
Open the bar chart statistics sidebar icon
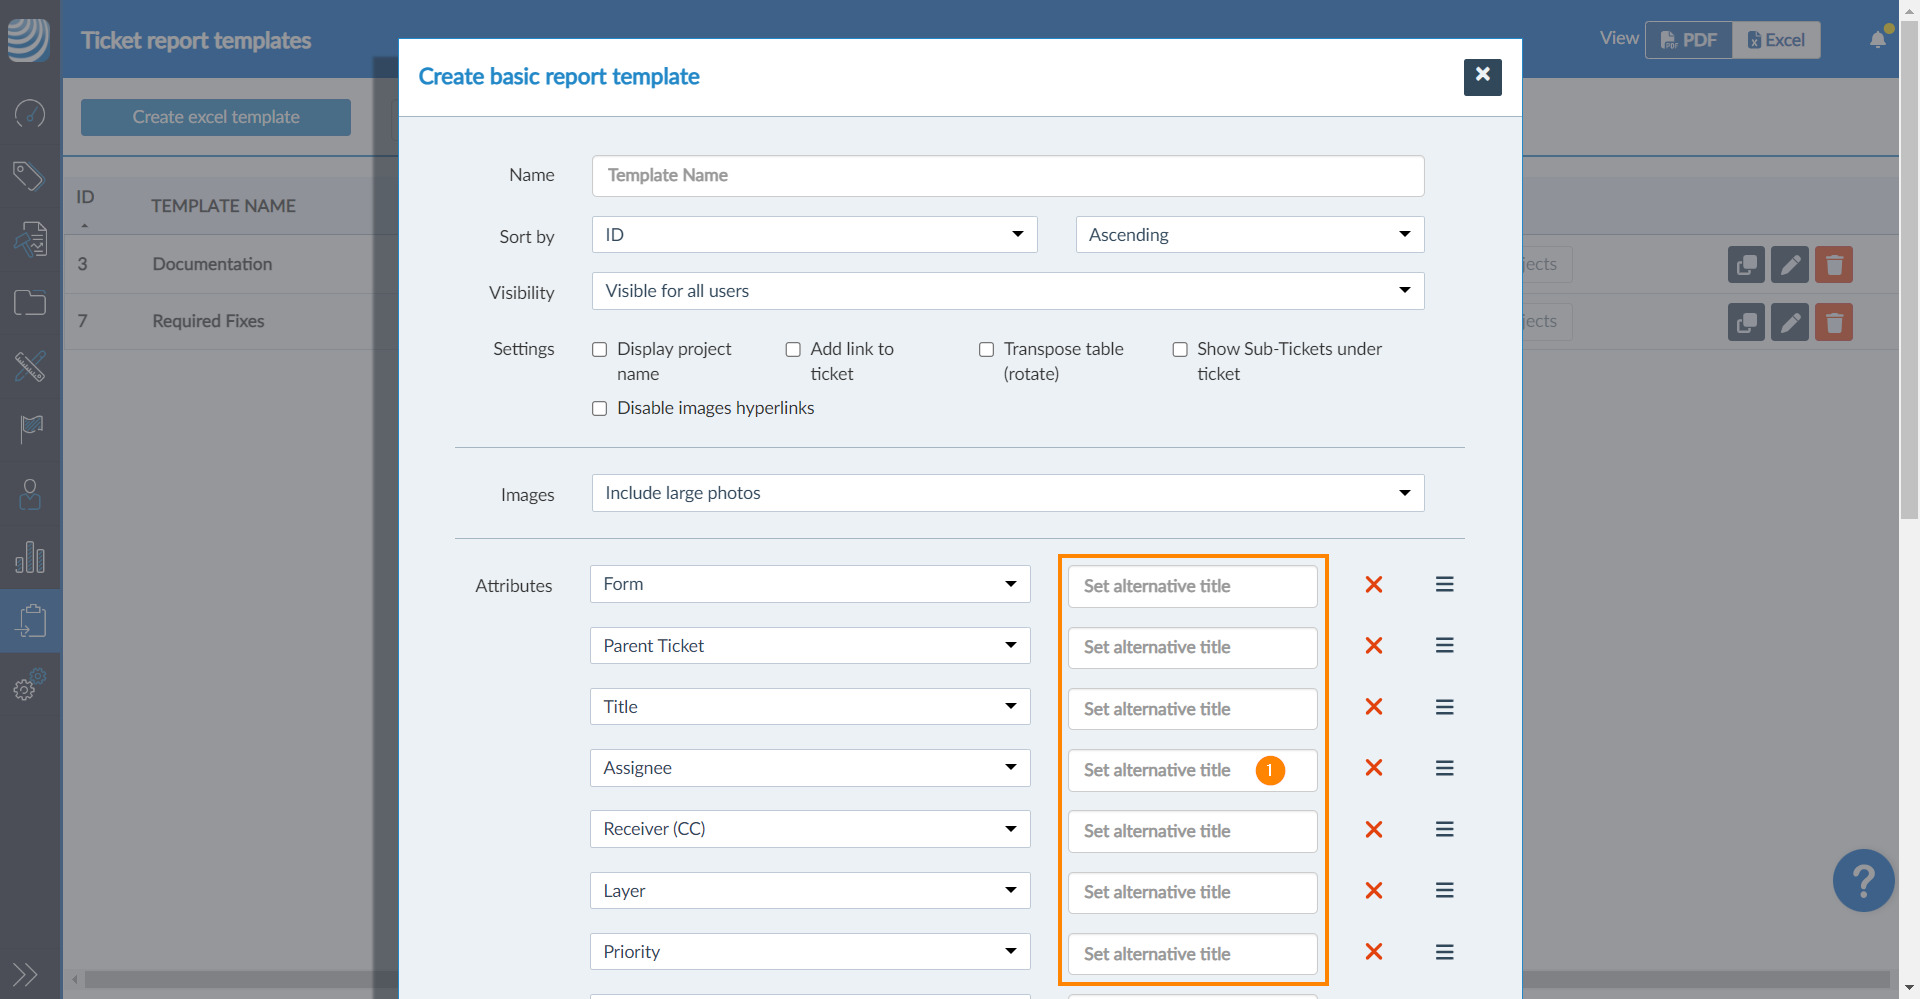coord(30,557)
